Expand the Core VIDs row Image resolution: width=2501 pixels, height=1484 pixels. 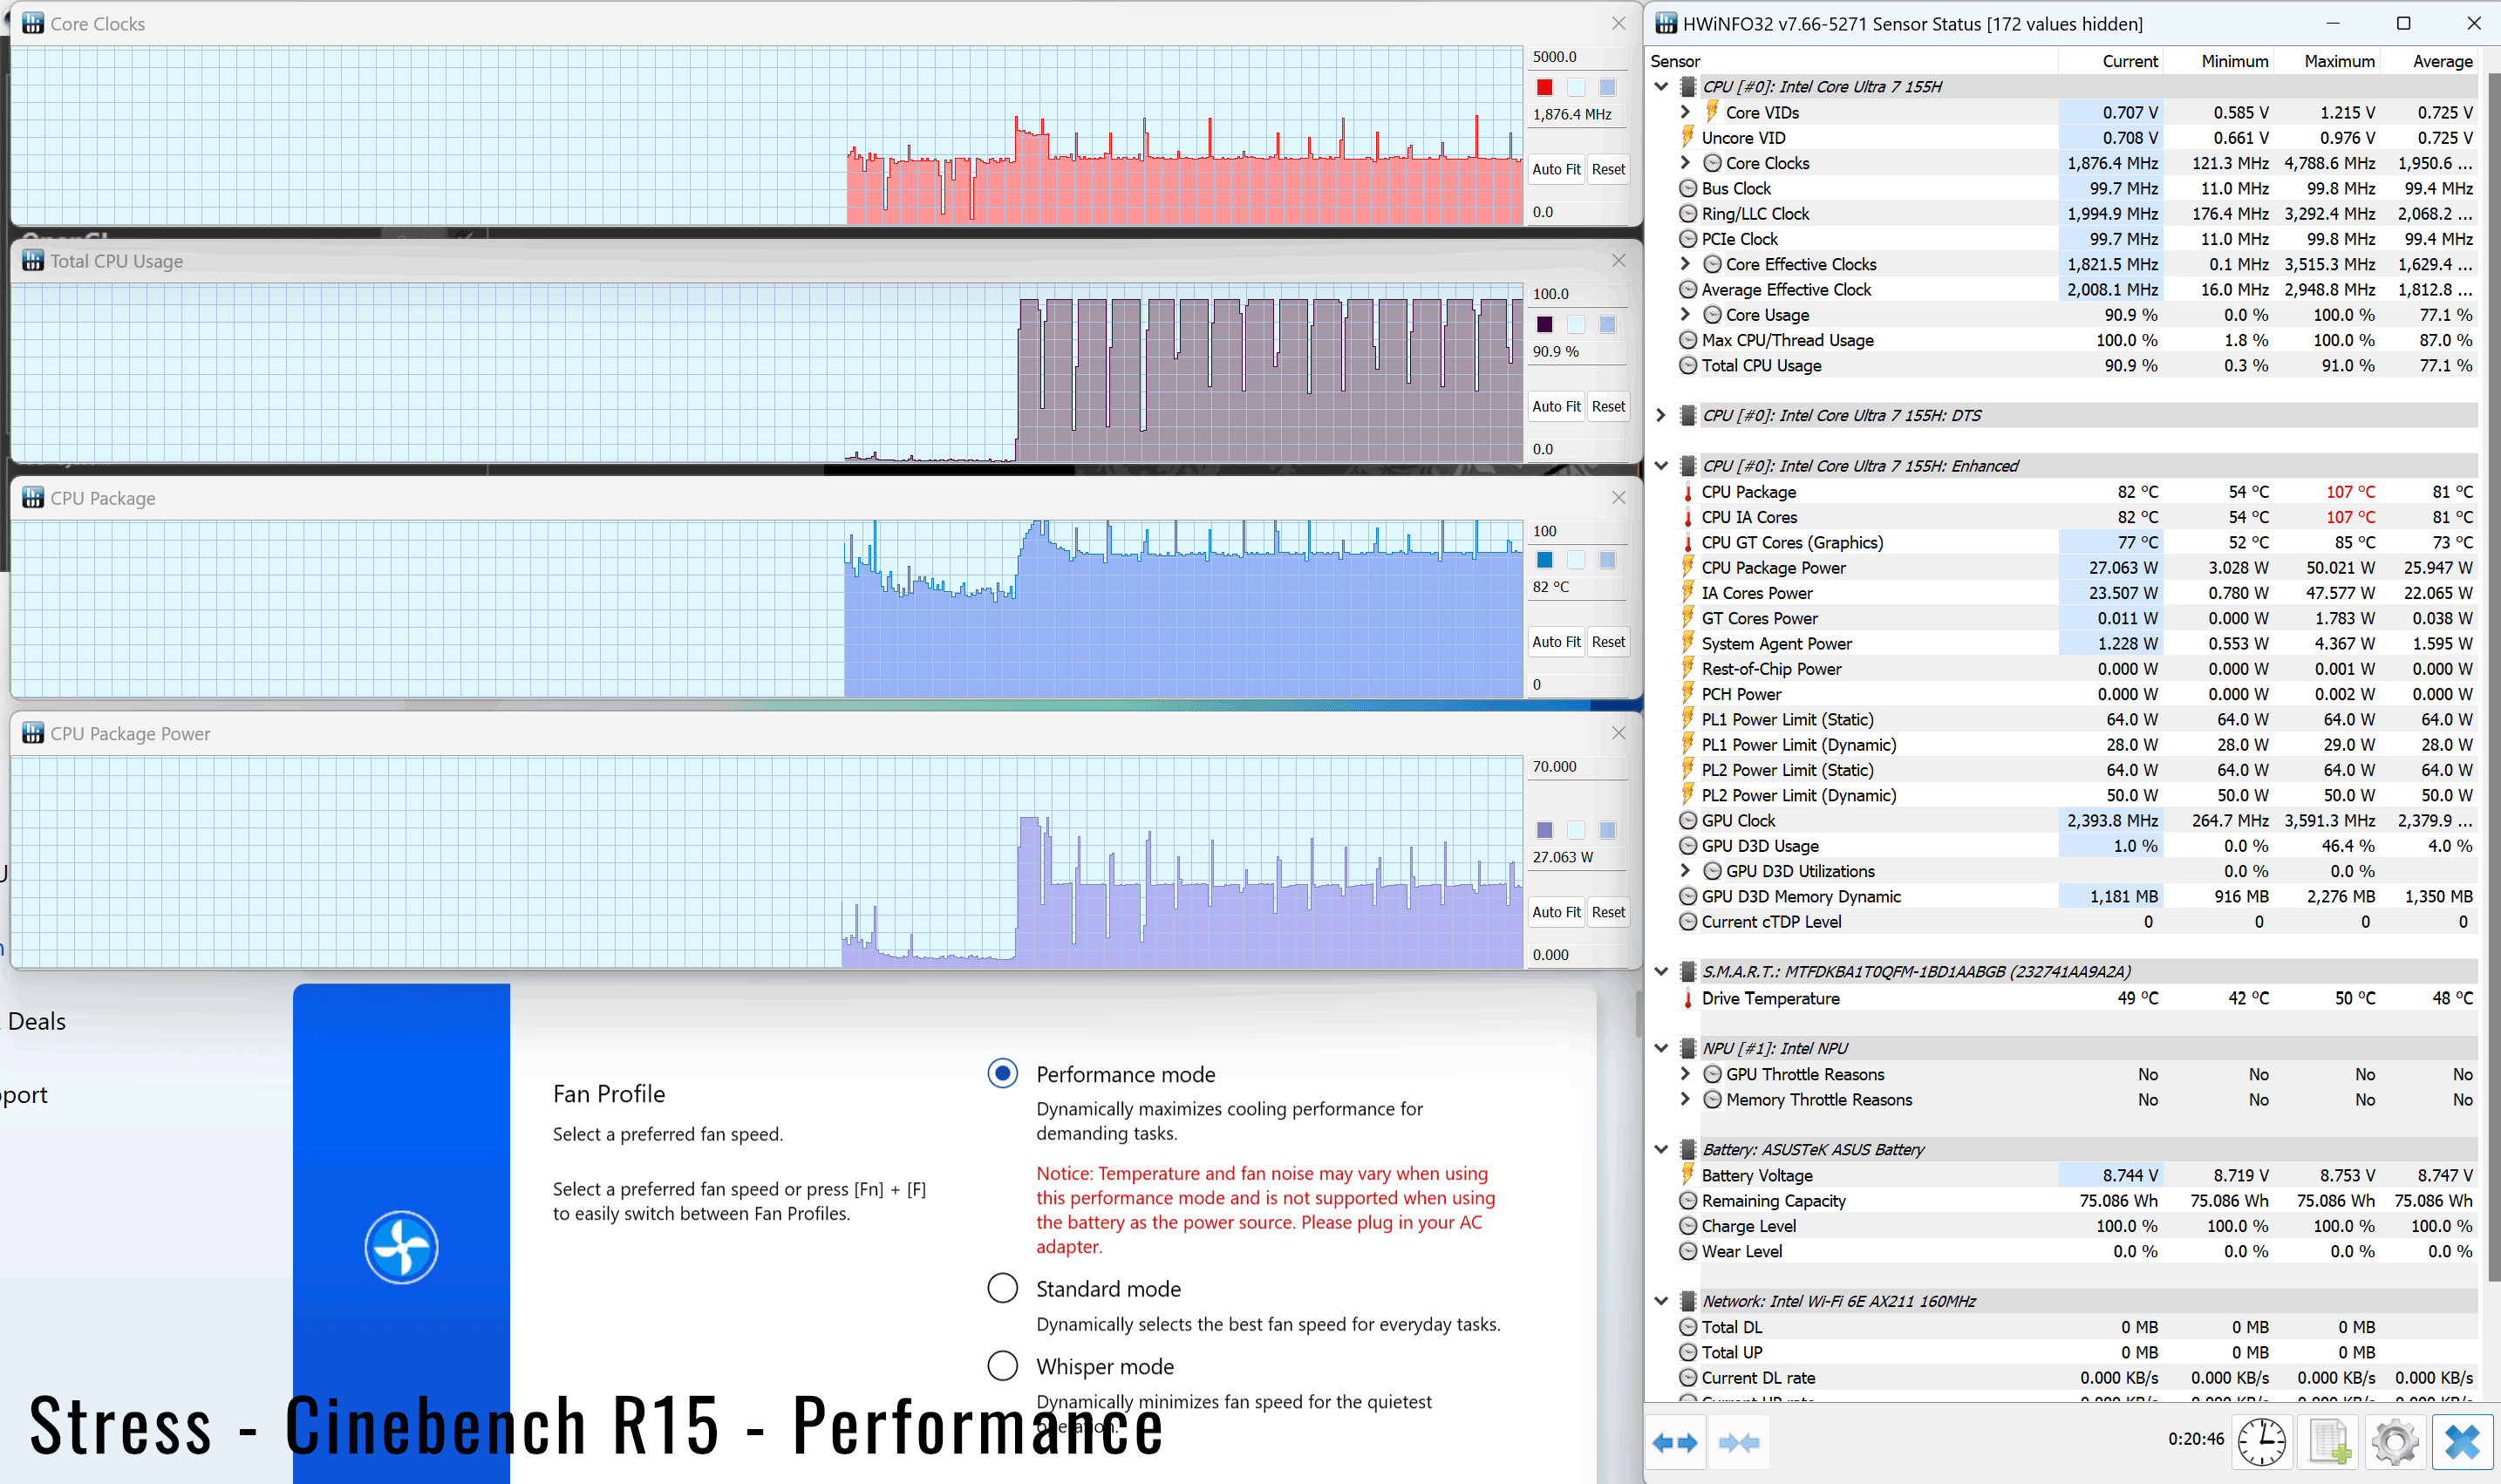pyautogui.click(x=1685, y=112)
